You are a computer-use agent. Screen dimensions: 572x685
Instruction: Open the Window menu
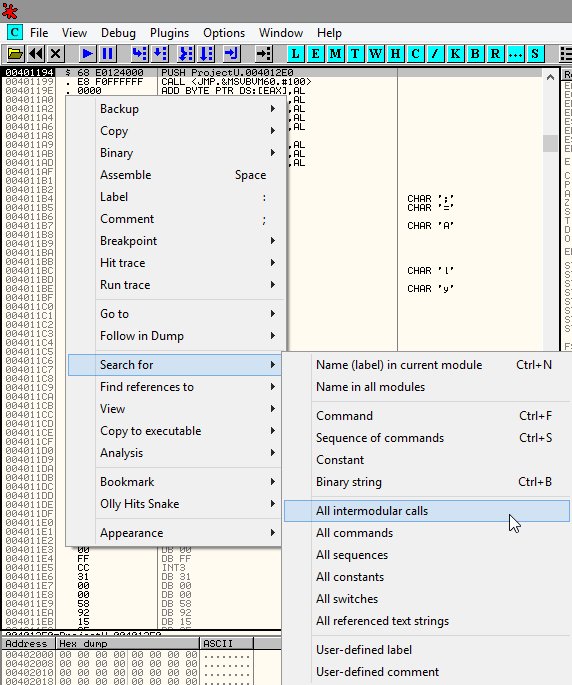281,33
